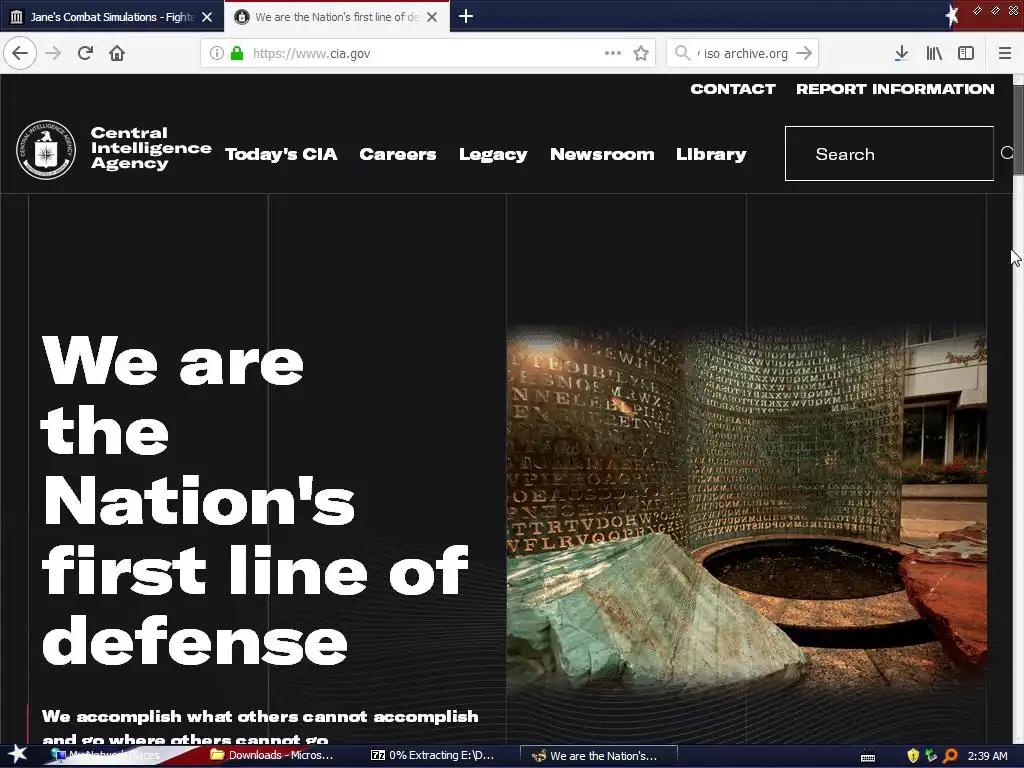Screen dimensions: 1024x768
Task: Open the Legacy menu item
Action: pyautogui.click(x=493, y=155)
